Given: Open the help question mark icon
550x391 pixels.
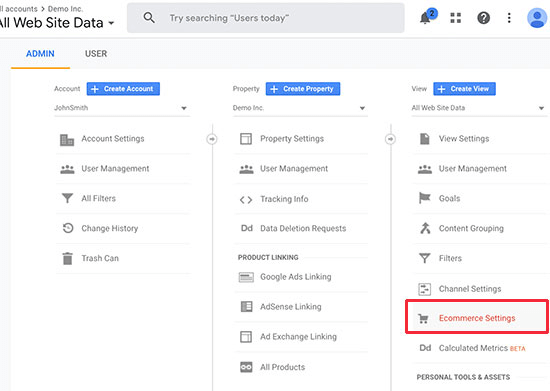Looking at the screenshot, I should (x=483, y=18).
